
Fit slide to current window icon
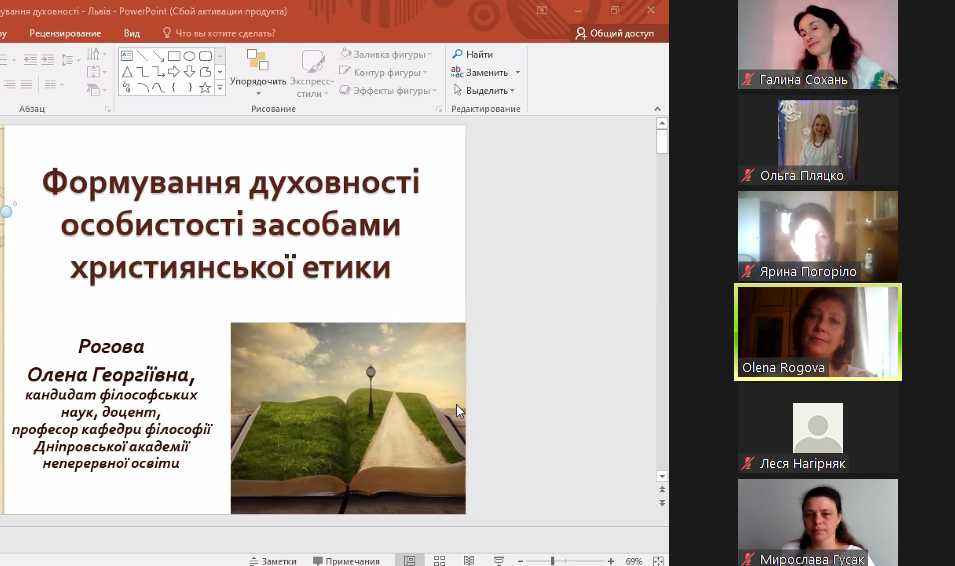click(660, 561)
